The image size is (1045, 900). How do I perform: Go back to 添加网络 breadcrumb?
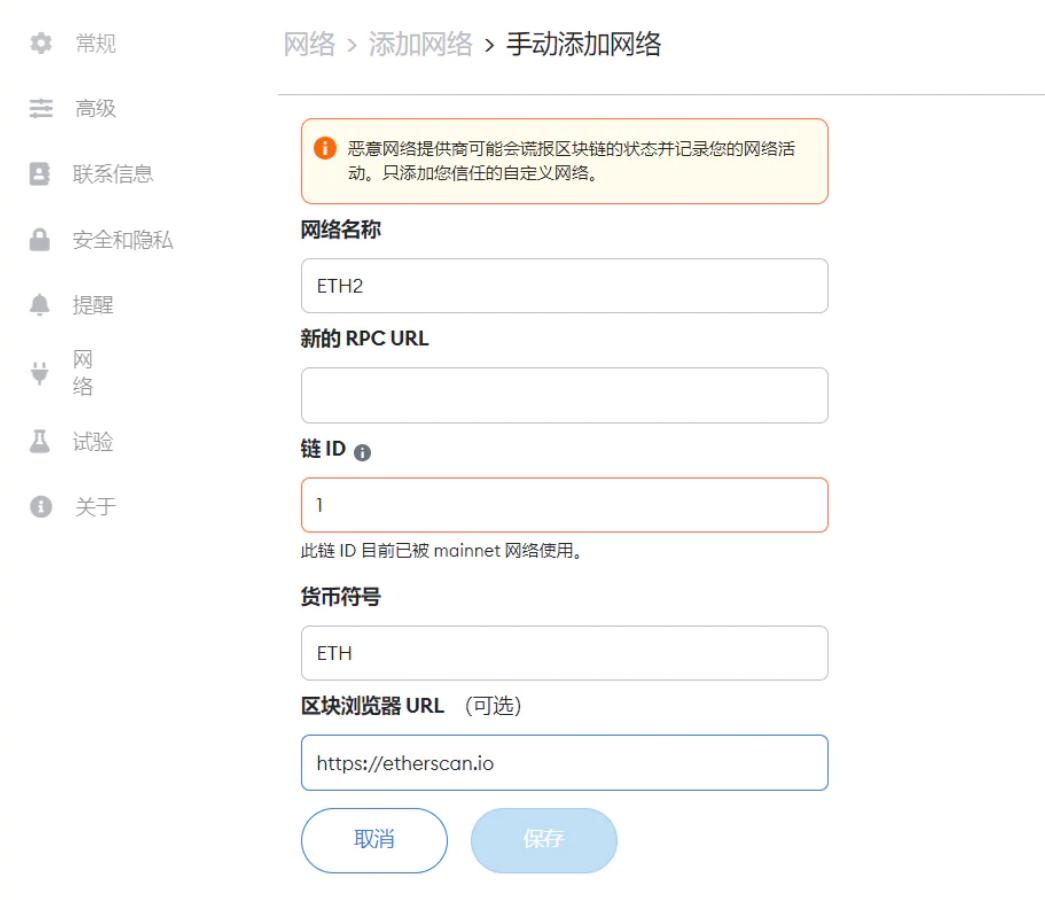(420, 45)
